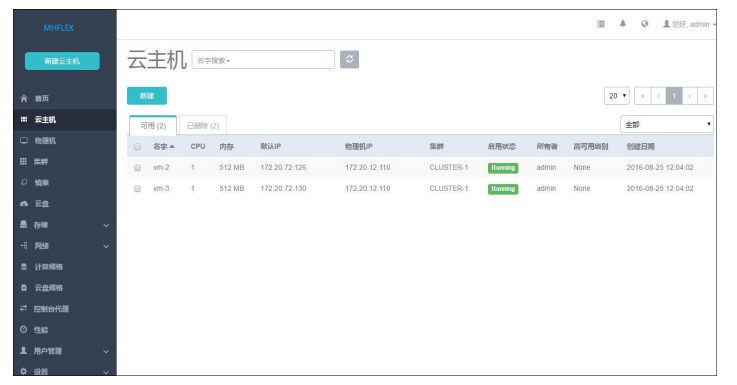Go to previous page (‹) button
Screen dimensions: 737x385
click(659, 96)
